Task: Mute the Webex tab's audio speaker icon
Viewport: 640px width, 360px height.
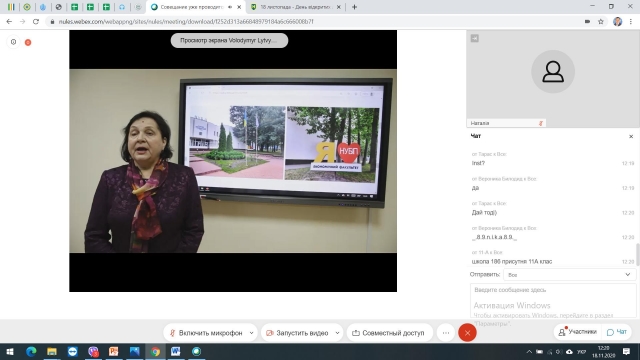Action: tap(230, 7)
